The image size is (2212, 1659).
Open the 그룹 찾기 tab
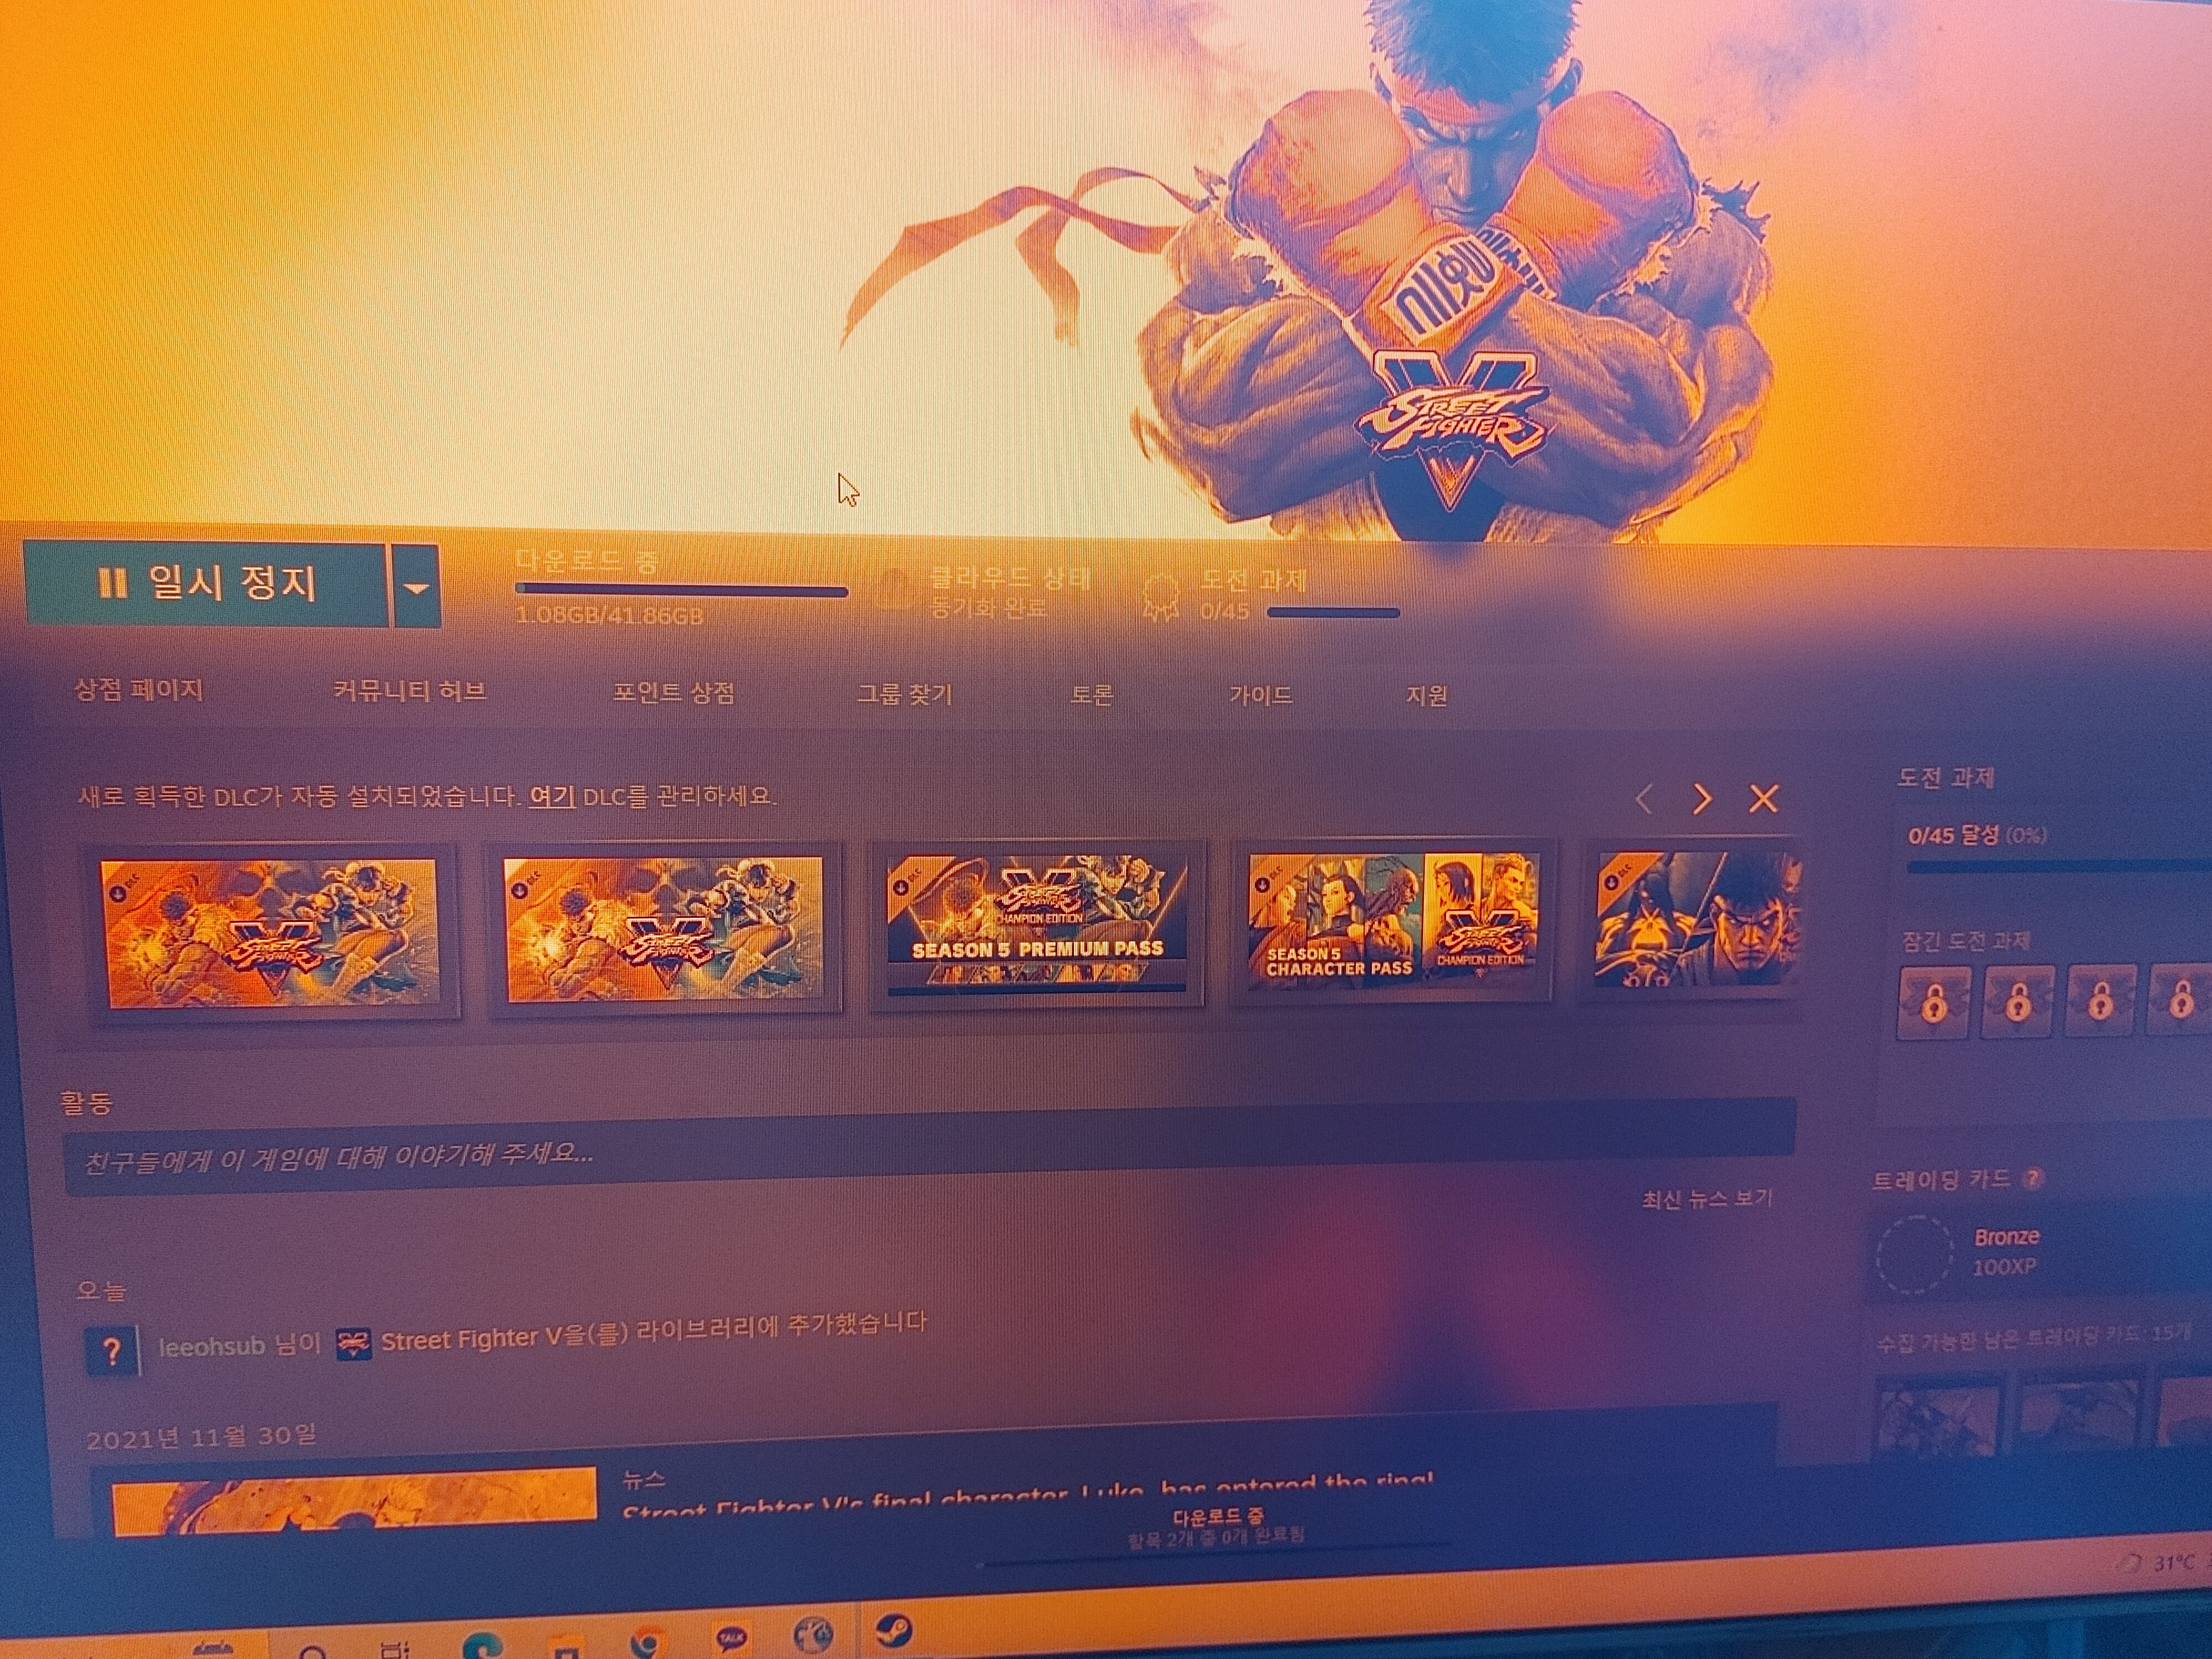point(905,694)
